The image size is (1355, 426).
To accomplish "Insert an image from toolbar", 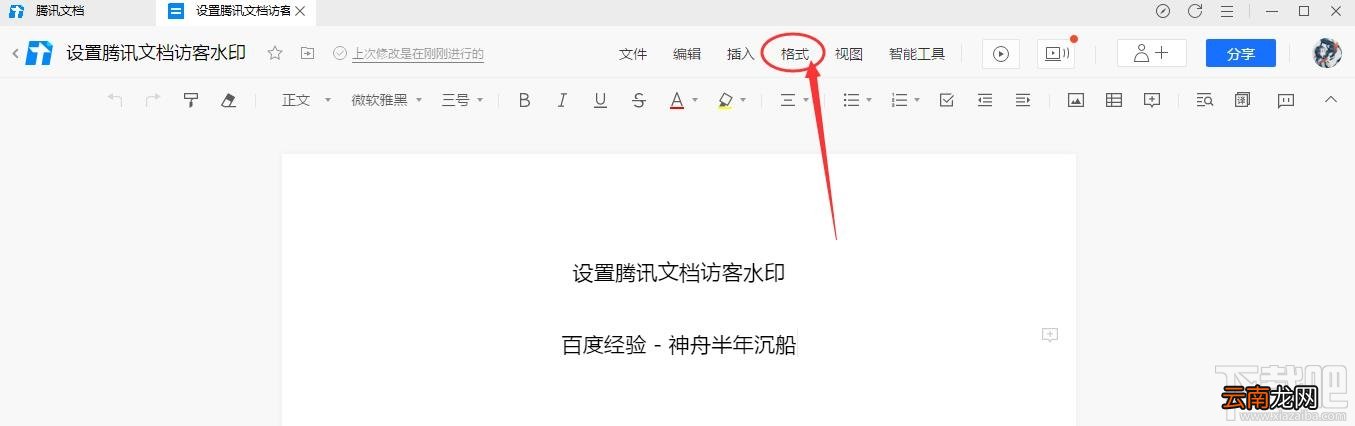I will pyautogui.click(x=1076, y=100).
